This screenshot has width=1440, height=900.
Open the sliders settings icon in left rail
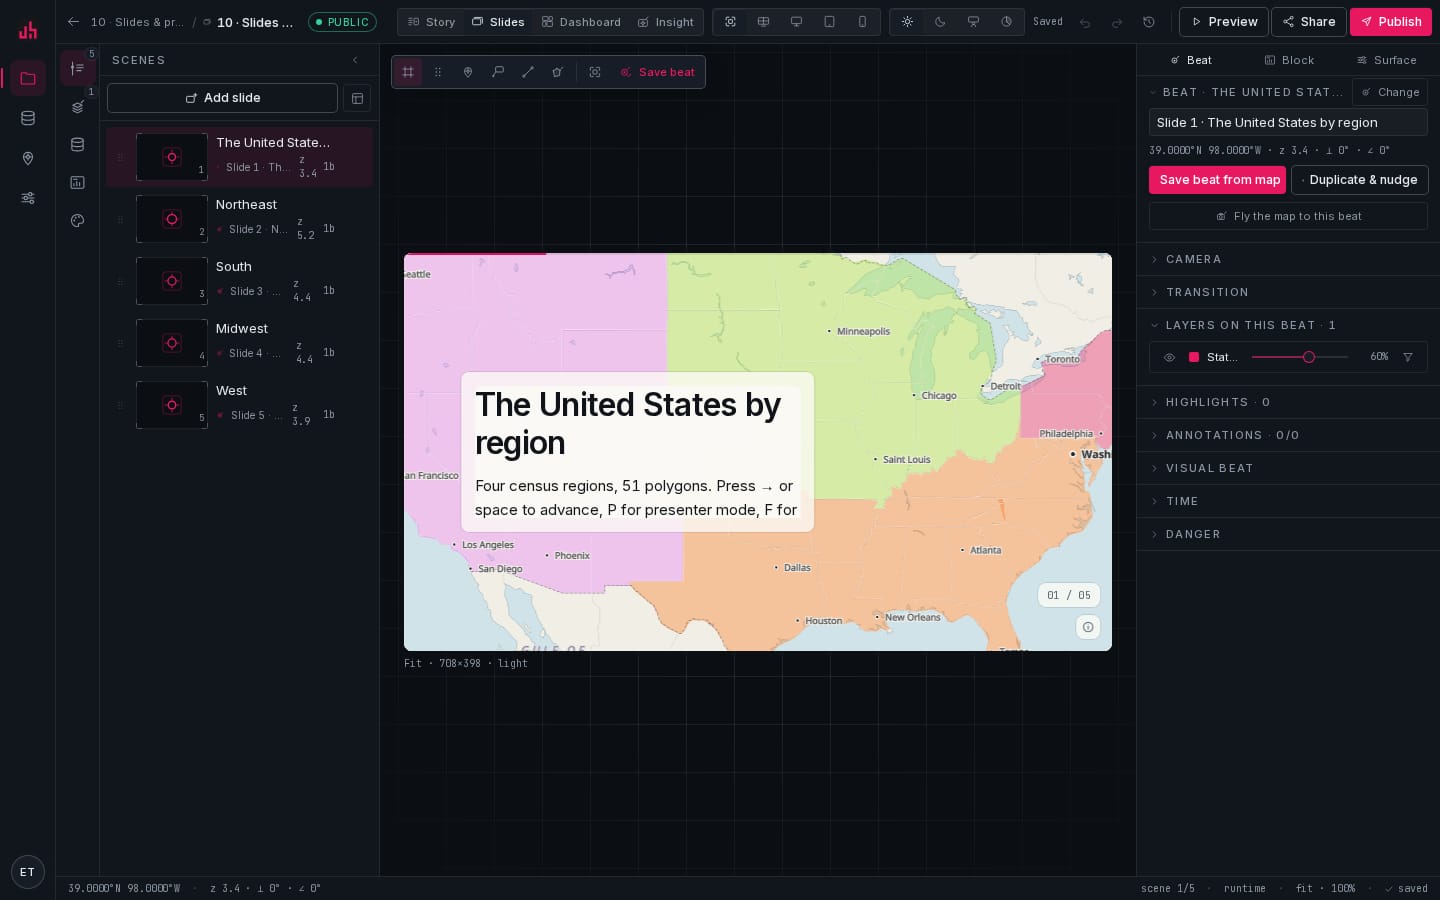(28, 198)
